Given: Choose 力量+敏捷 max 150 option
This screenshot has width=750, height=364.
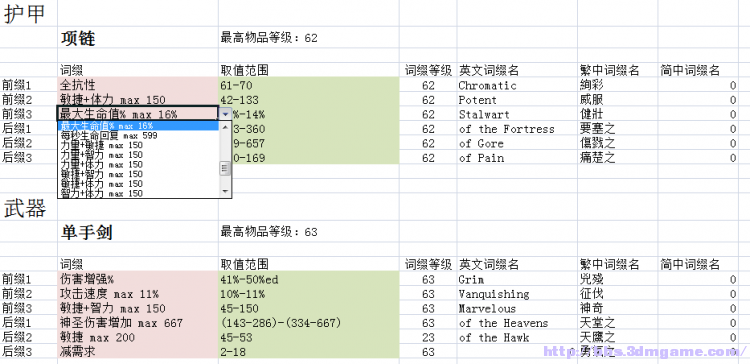Looking at the screenshot, I should tap(139, 145).
